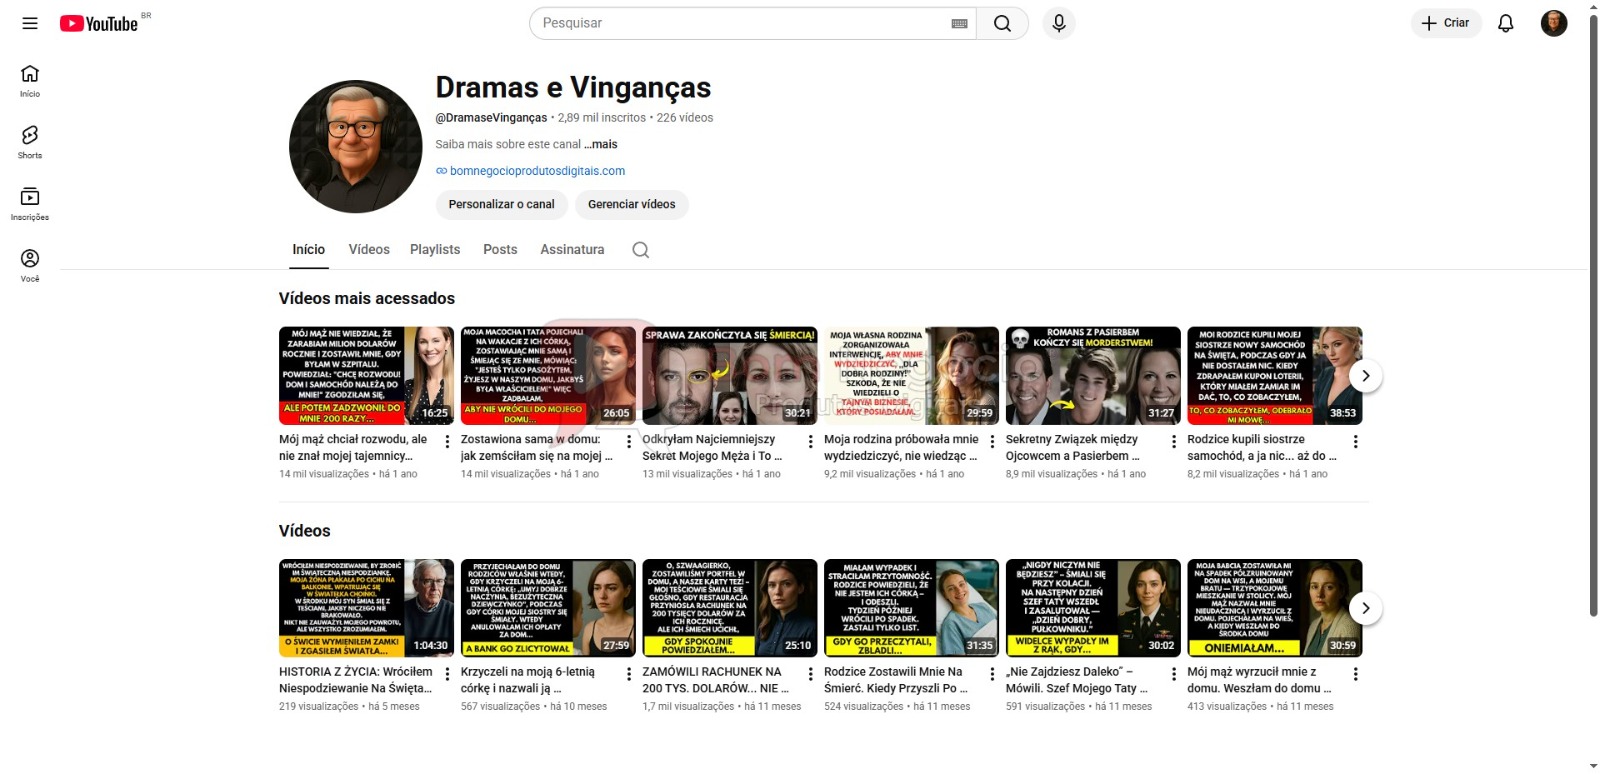Open notifications bell
The width and height of the screenshot is (1600, 774).
click(x=1505, y=23)
